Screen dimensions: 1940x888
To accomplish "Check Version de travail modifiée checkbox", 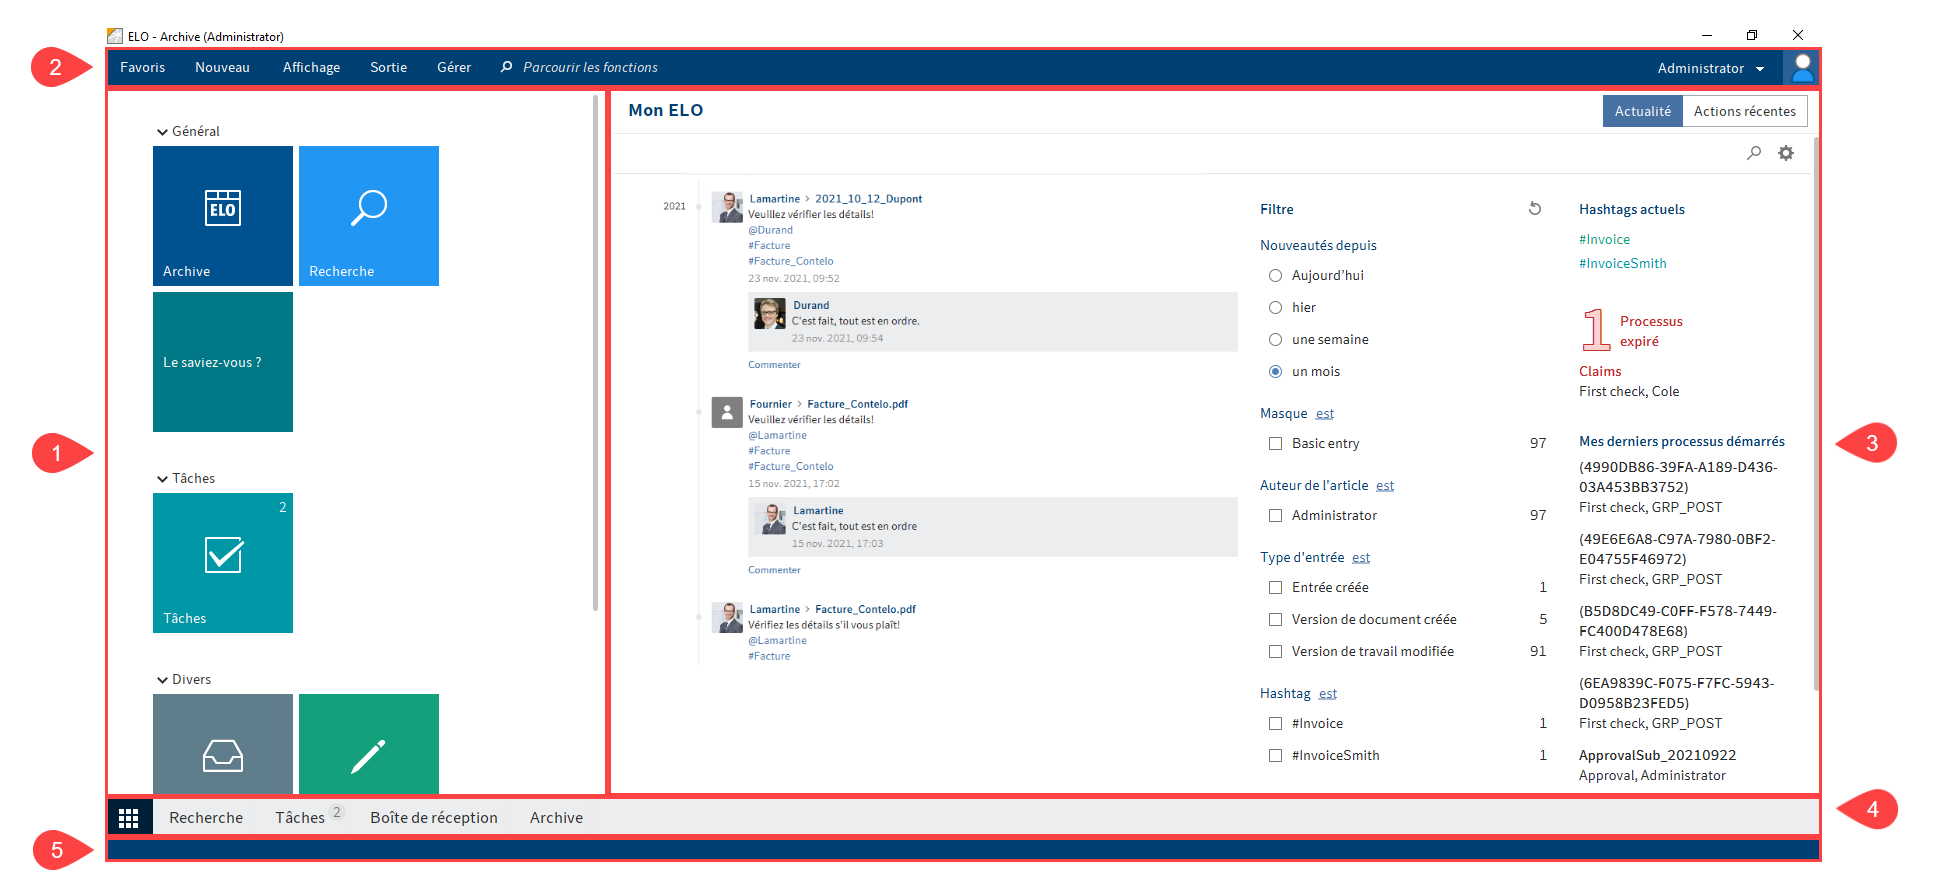I will click(x=1275, y=651).
